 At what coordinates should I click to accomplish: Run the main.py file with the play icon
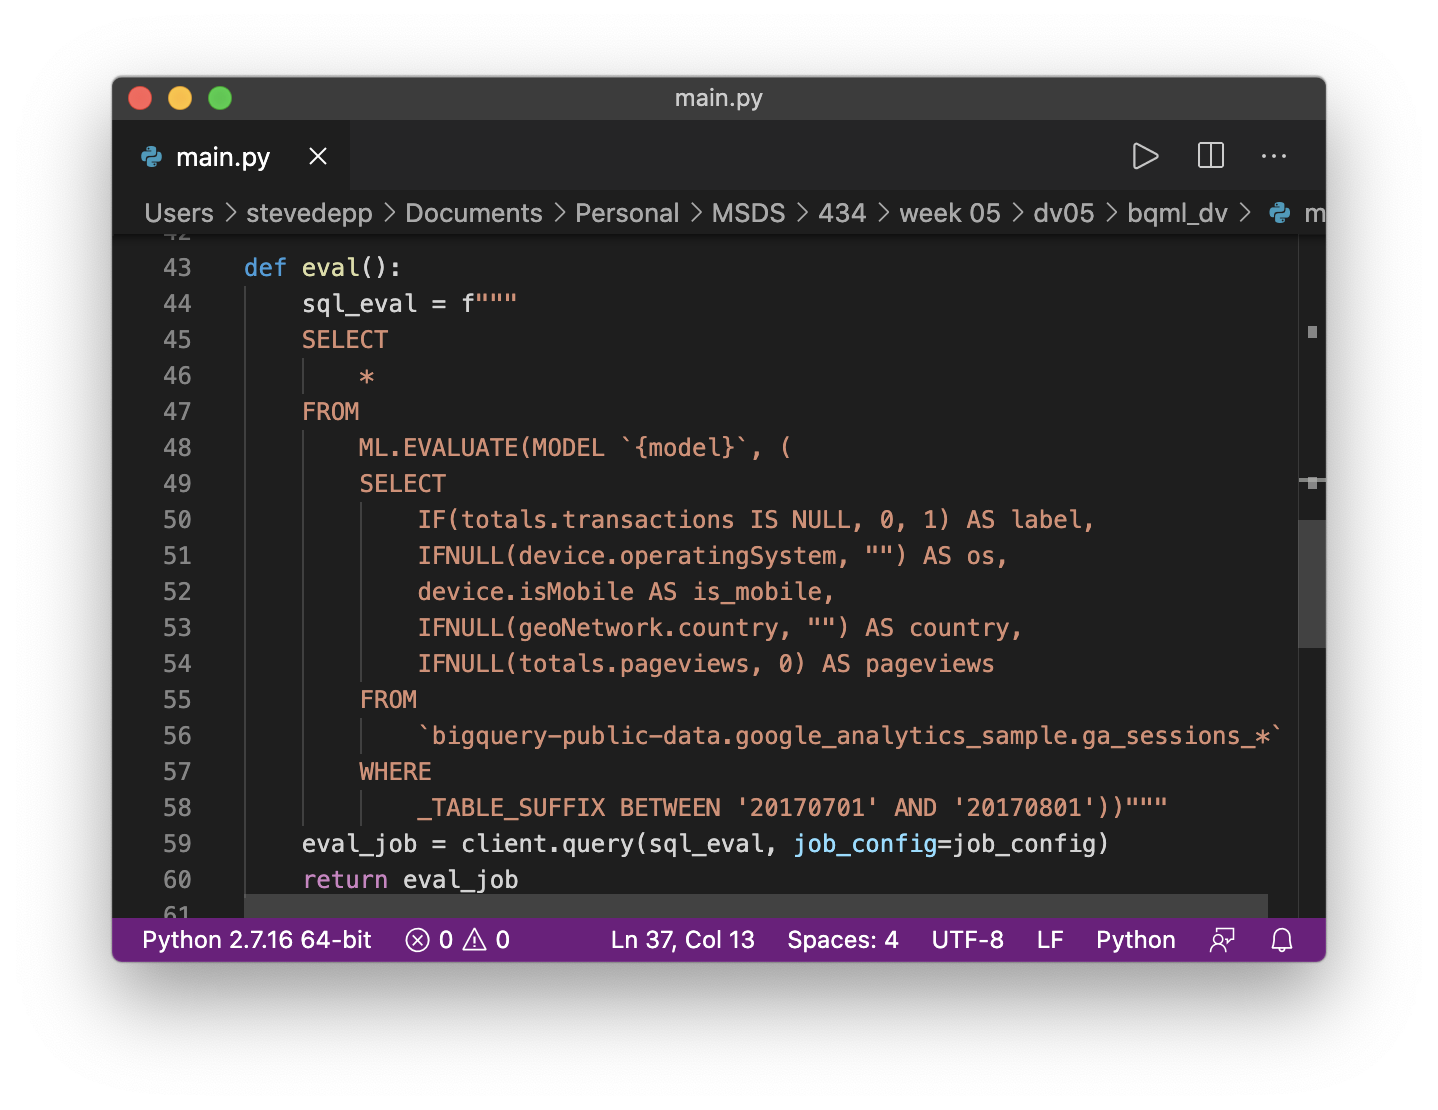pos(1145,156)
